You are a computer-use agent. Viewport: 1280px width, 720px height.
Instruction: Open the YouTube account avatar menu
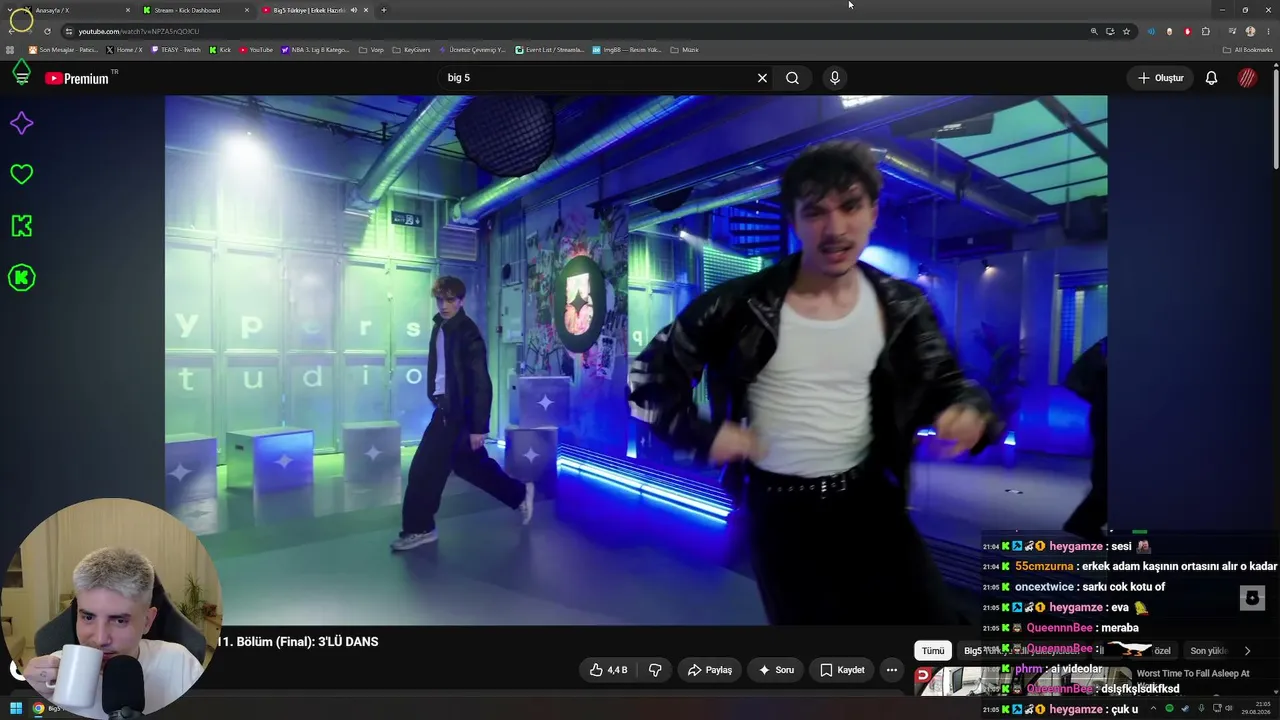tap(1247, 78)
